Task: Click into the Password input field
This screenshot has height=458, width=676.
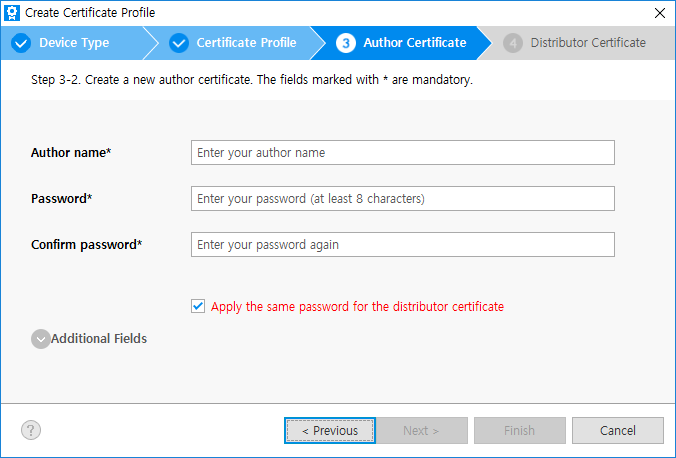Action: tap(402, 199)
